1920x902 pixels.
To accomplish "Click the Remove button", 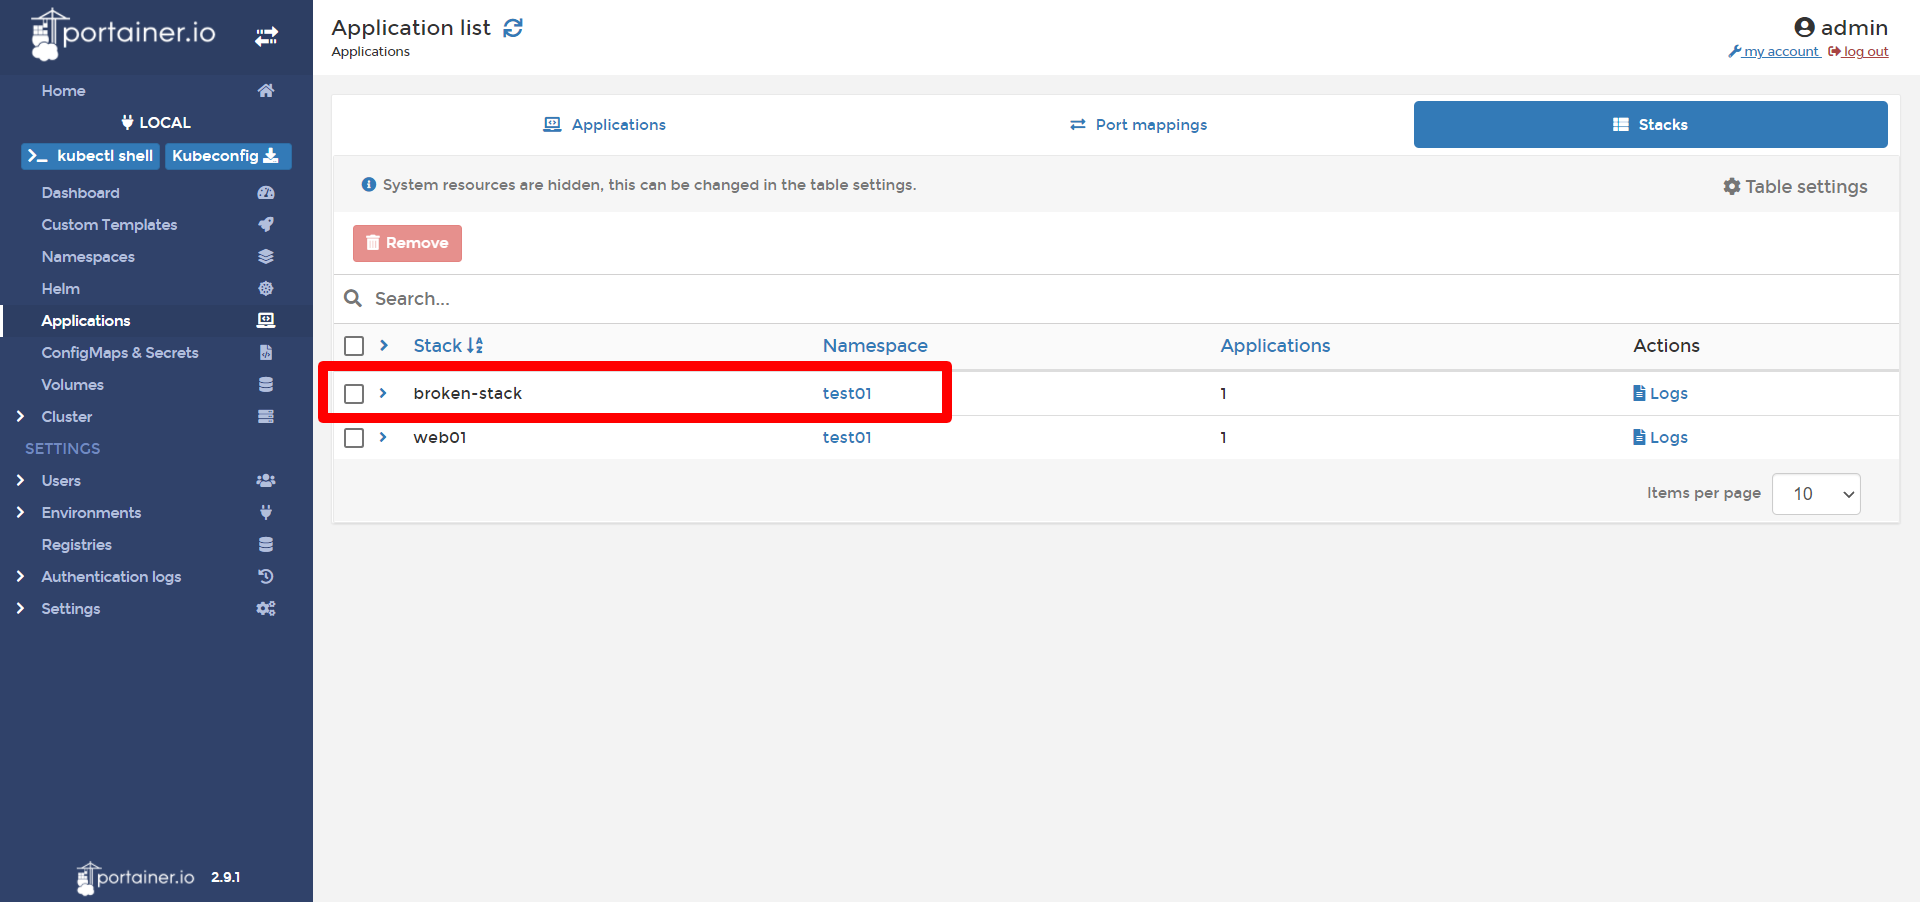I will click(x=407, y=243).
